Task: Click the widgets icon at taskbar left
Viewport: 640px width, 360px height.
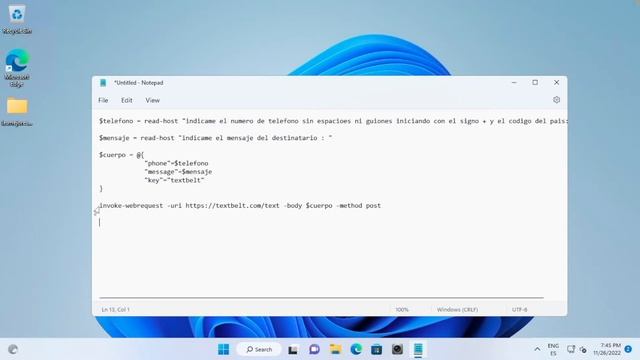Action: tap(13, 349)
